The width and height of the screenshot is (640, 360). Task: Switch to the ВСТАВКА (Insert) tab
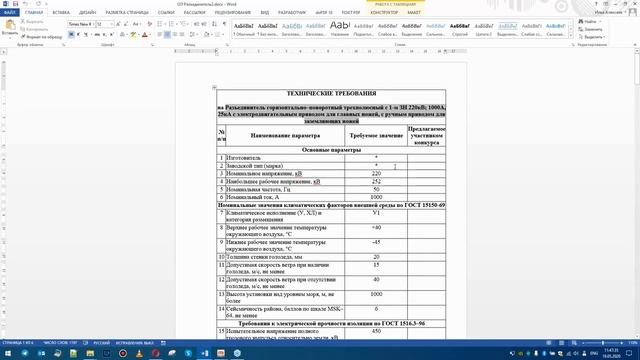(61, 13)
